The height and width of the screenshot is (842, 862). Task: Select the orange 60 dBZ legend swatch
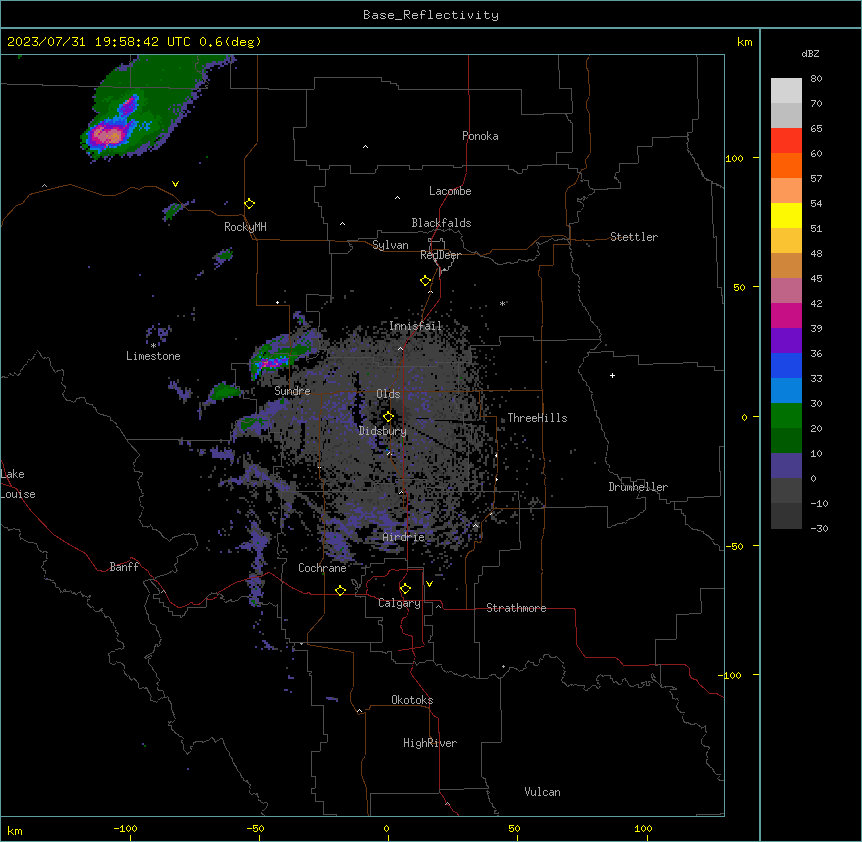coord(786,165)
